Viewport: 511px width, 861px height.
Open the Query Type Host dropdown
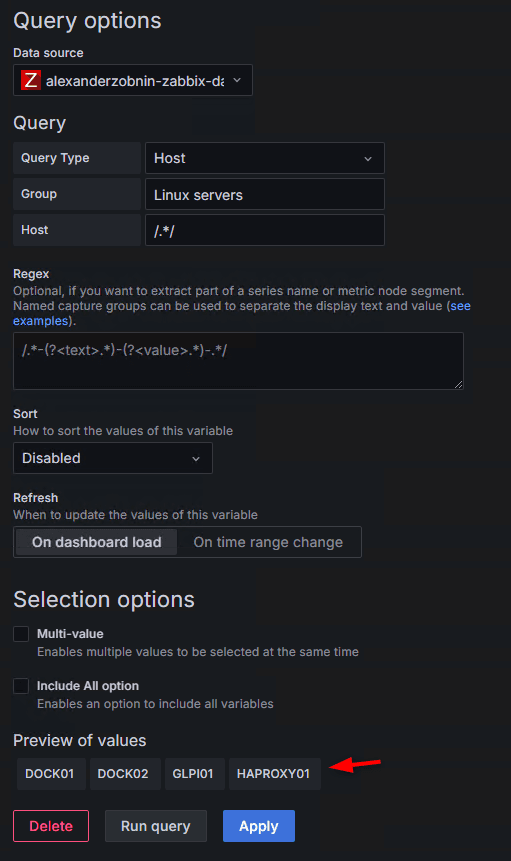[265, 158]
